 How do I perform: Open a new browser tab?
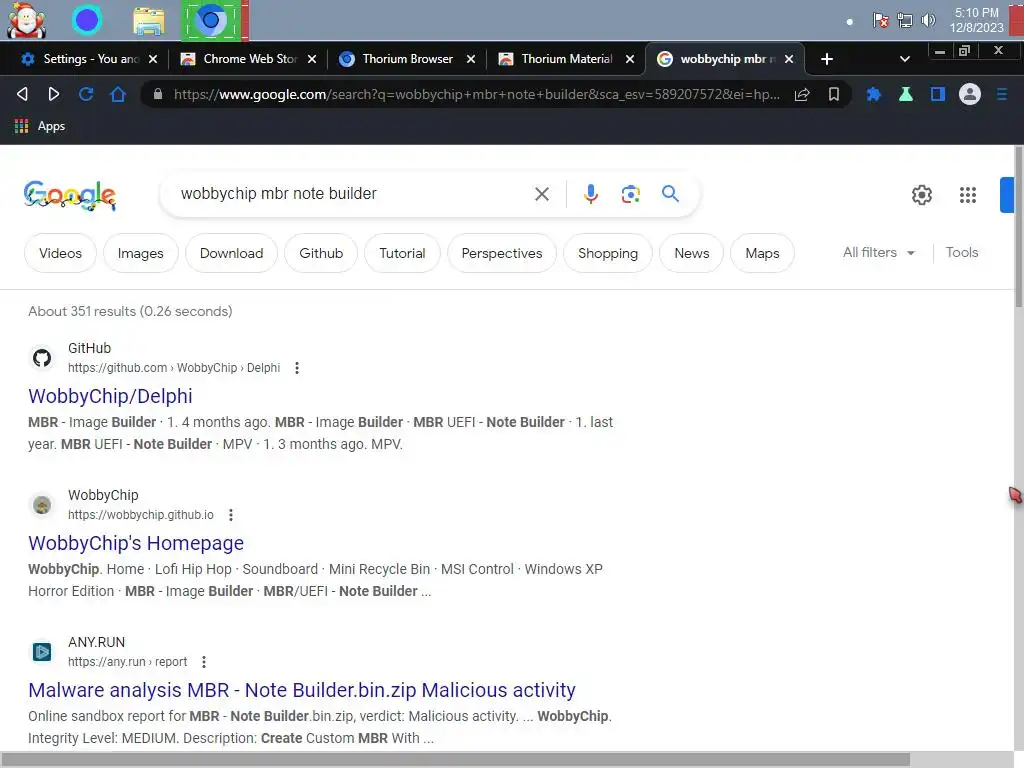827,59
